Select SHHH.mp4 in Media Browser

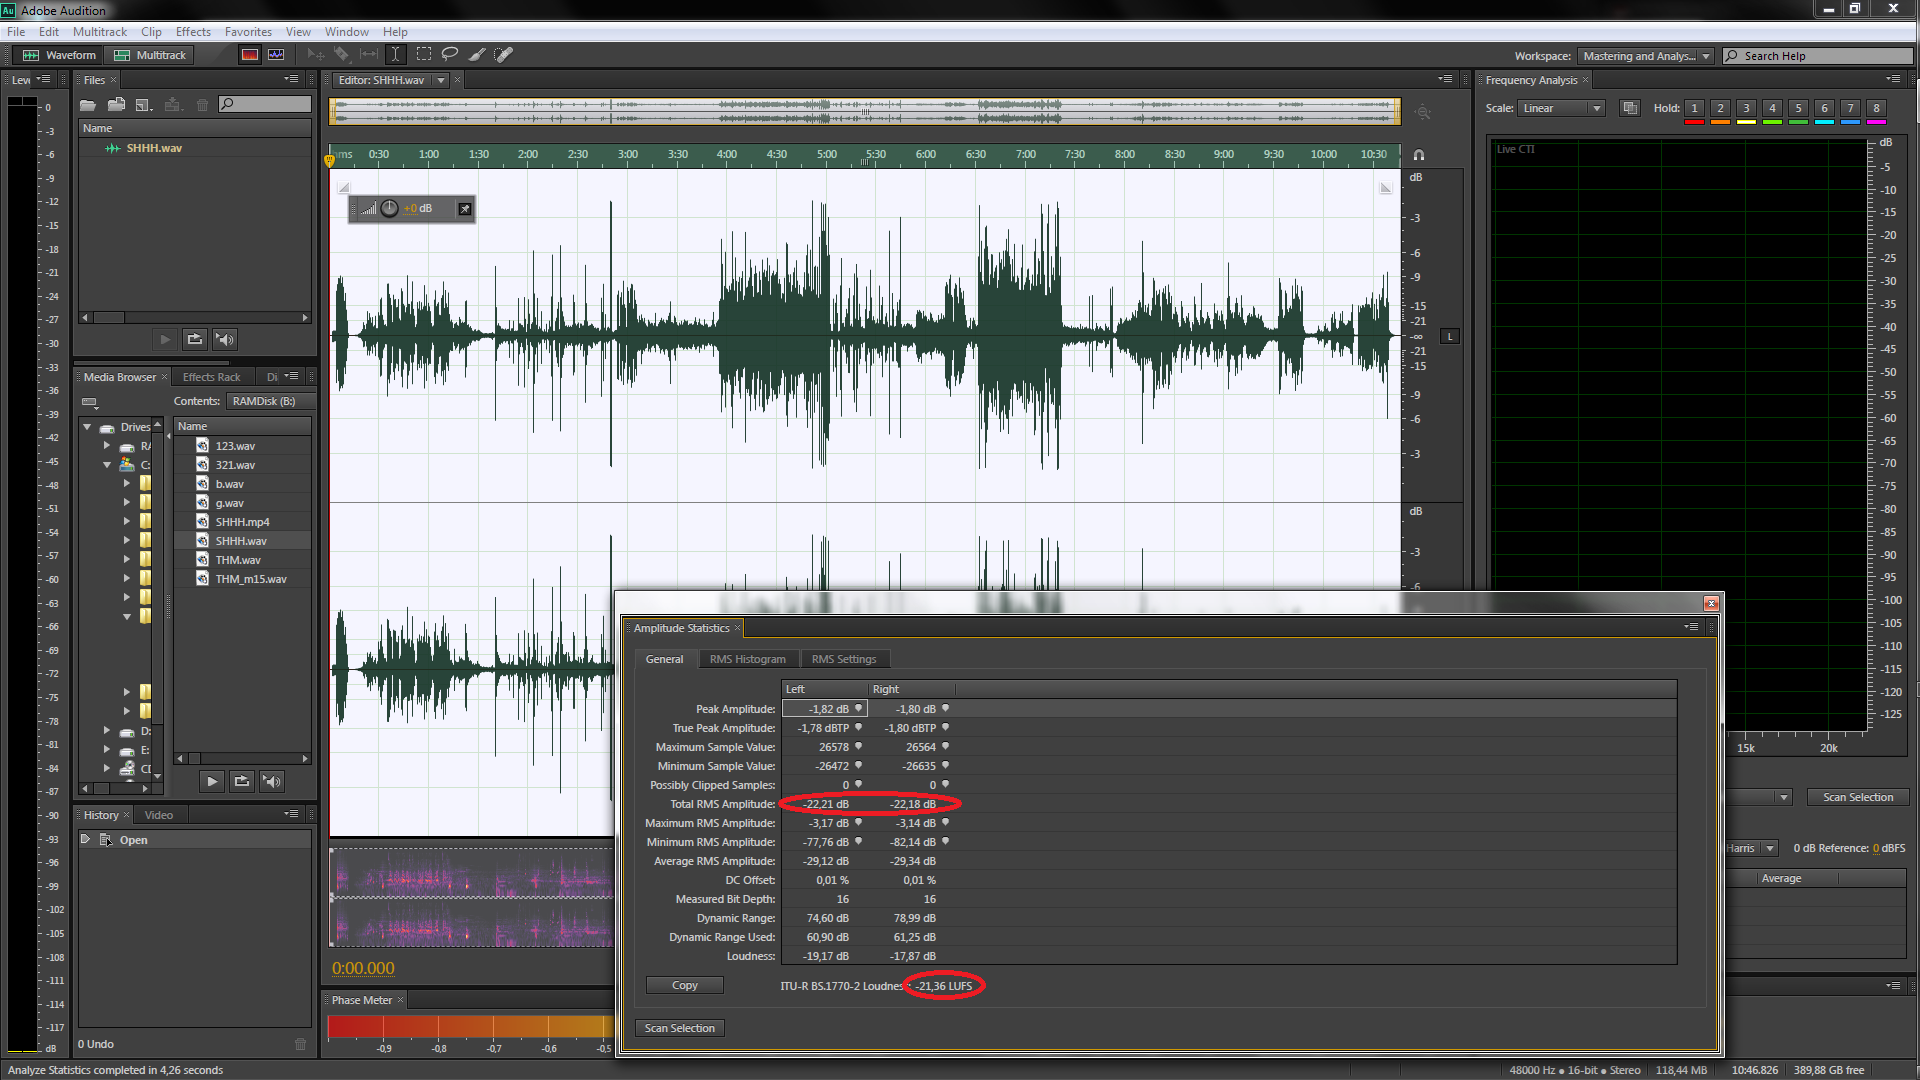242,522
